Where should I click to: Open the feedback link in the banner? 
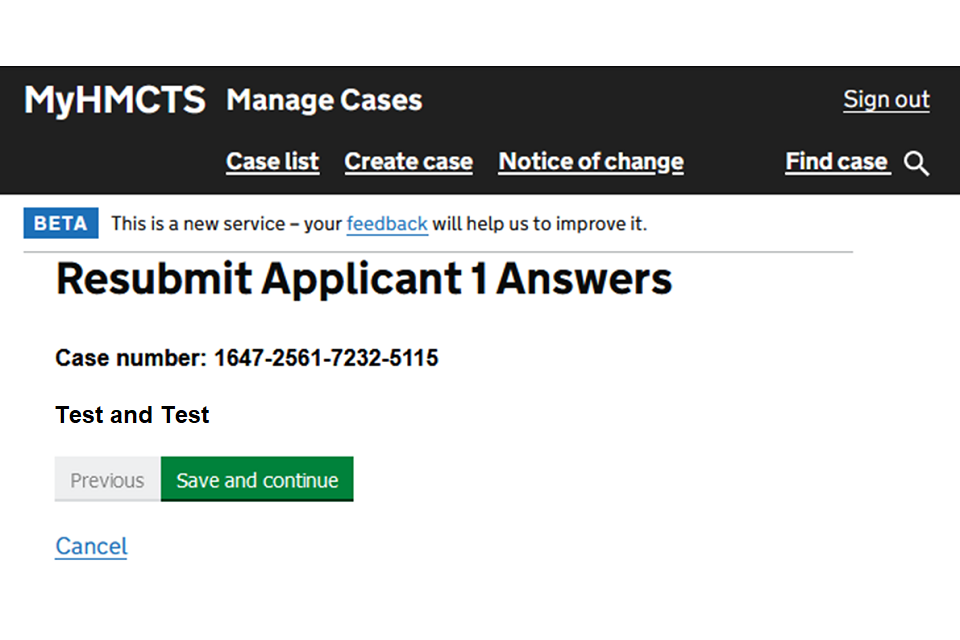pyautogui.click(x=387, y=224)
